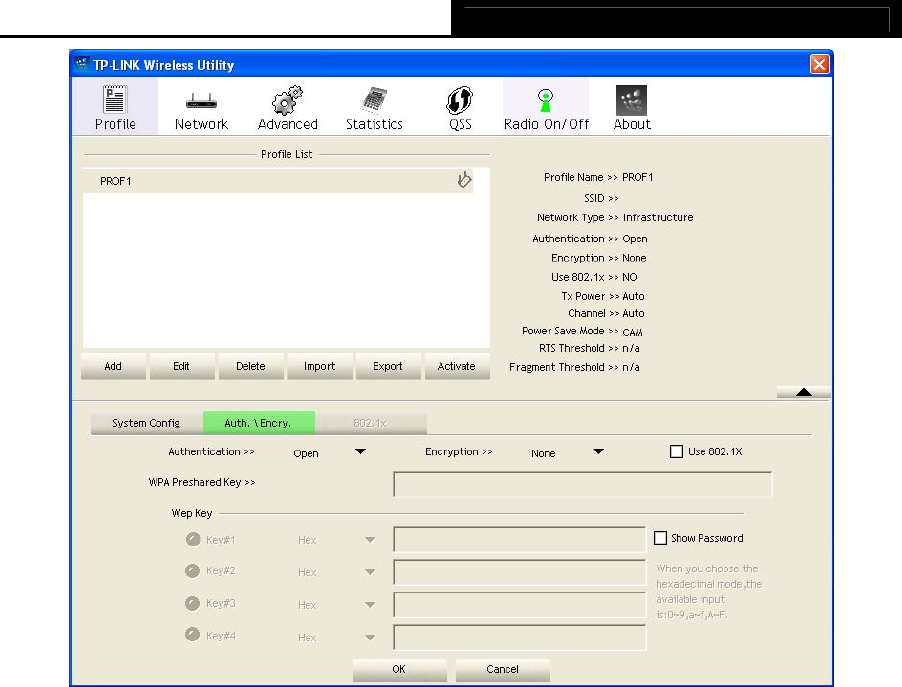
Task: Select the Key#2 radio button
Action: (x=193, y=571)
